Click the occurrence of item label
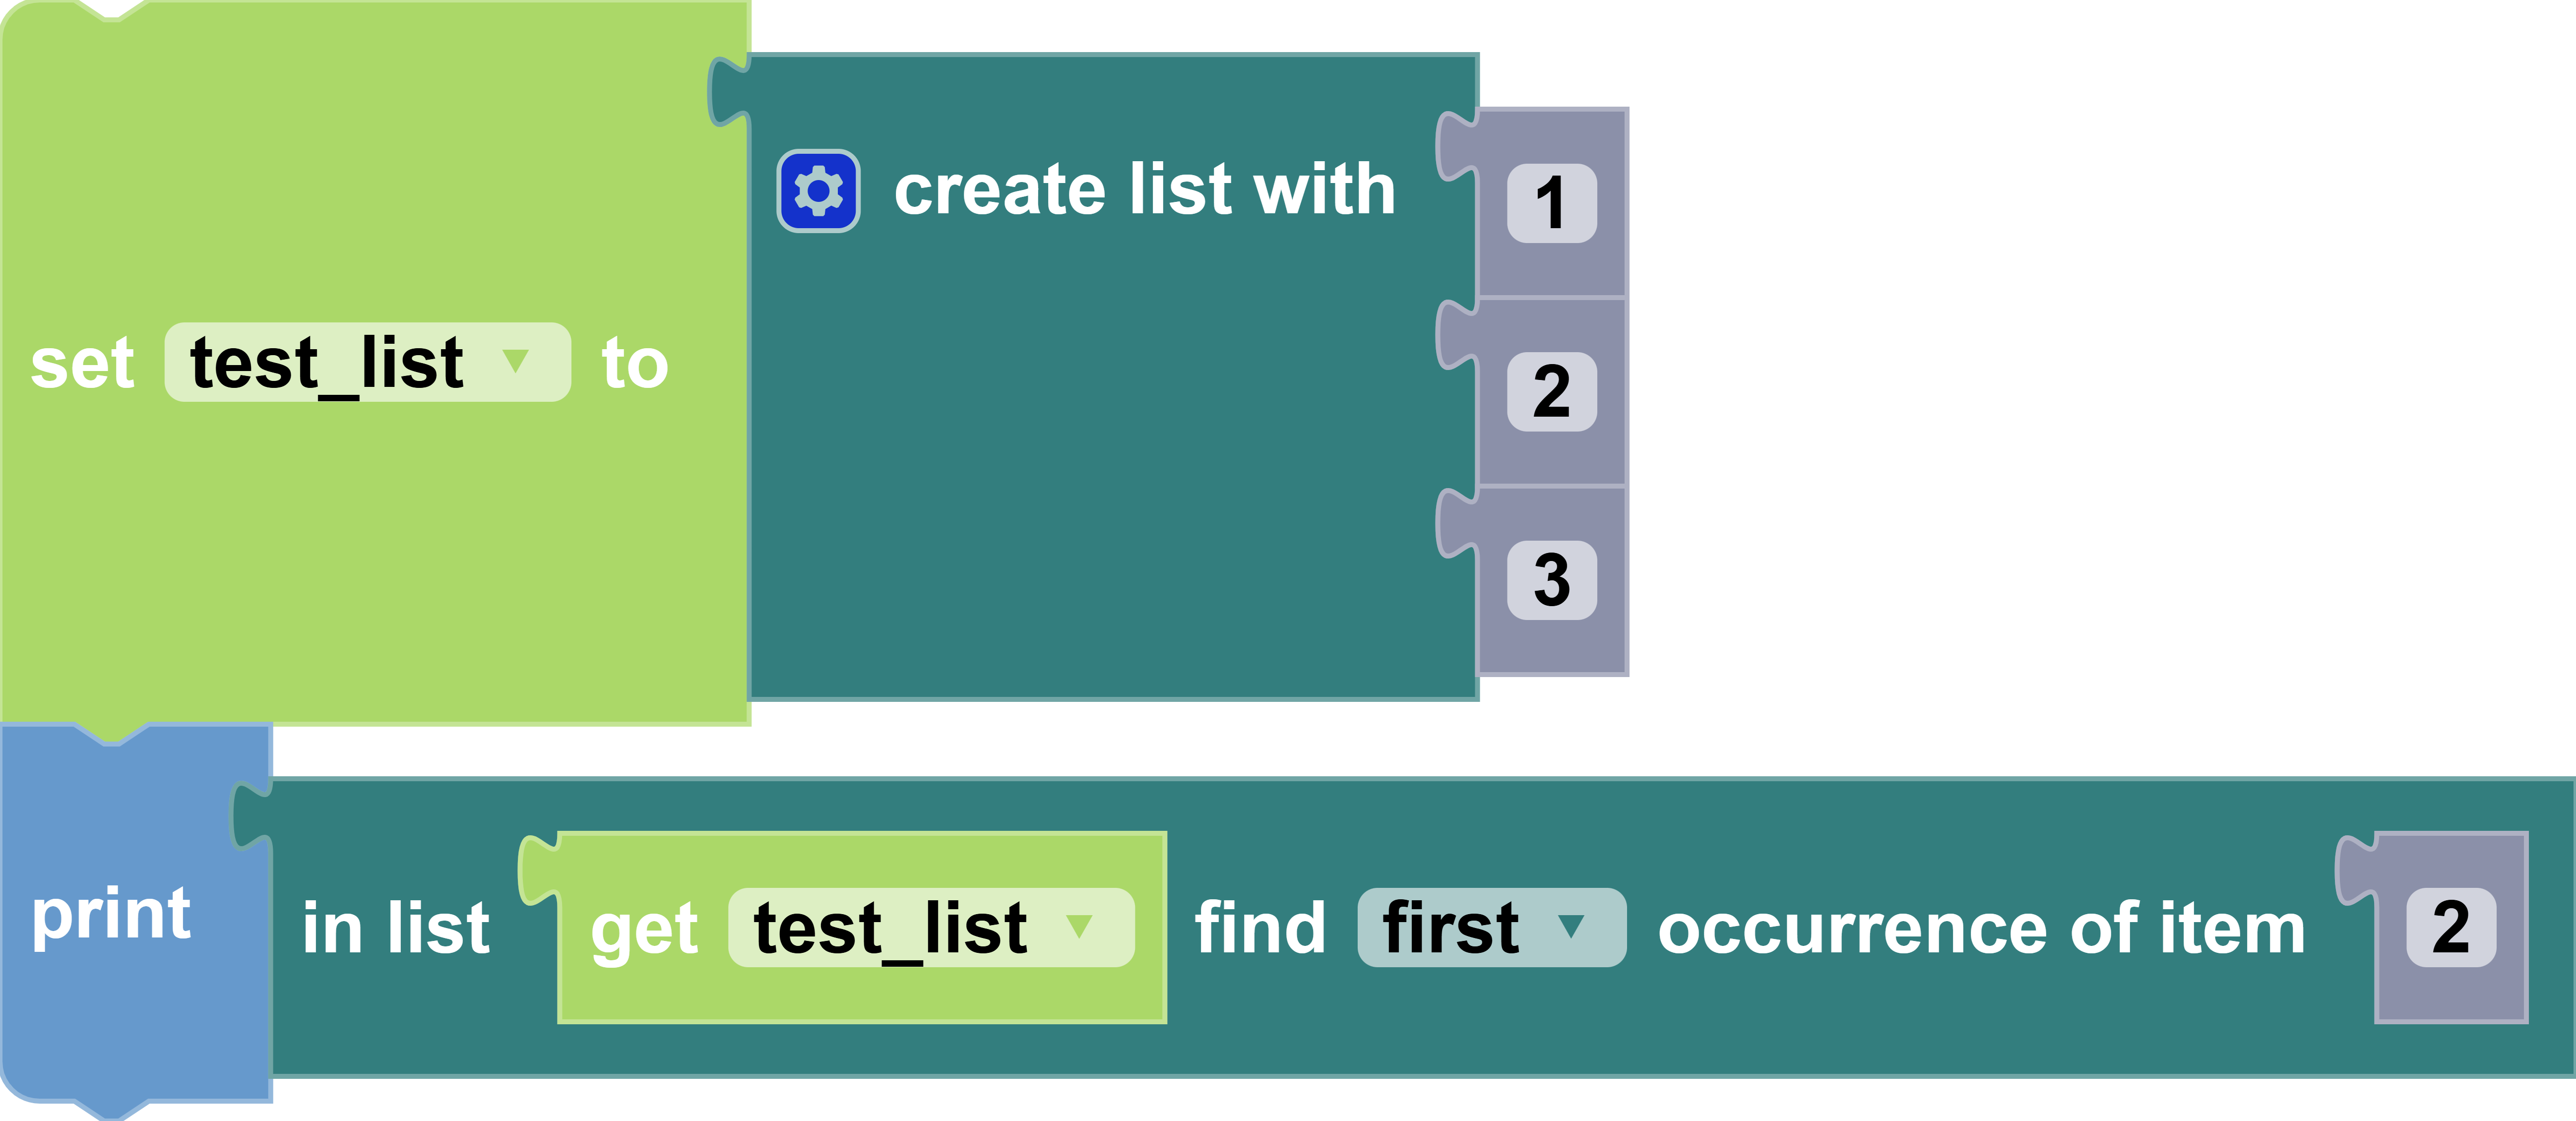2576x1121 pixels. 1981,928
